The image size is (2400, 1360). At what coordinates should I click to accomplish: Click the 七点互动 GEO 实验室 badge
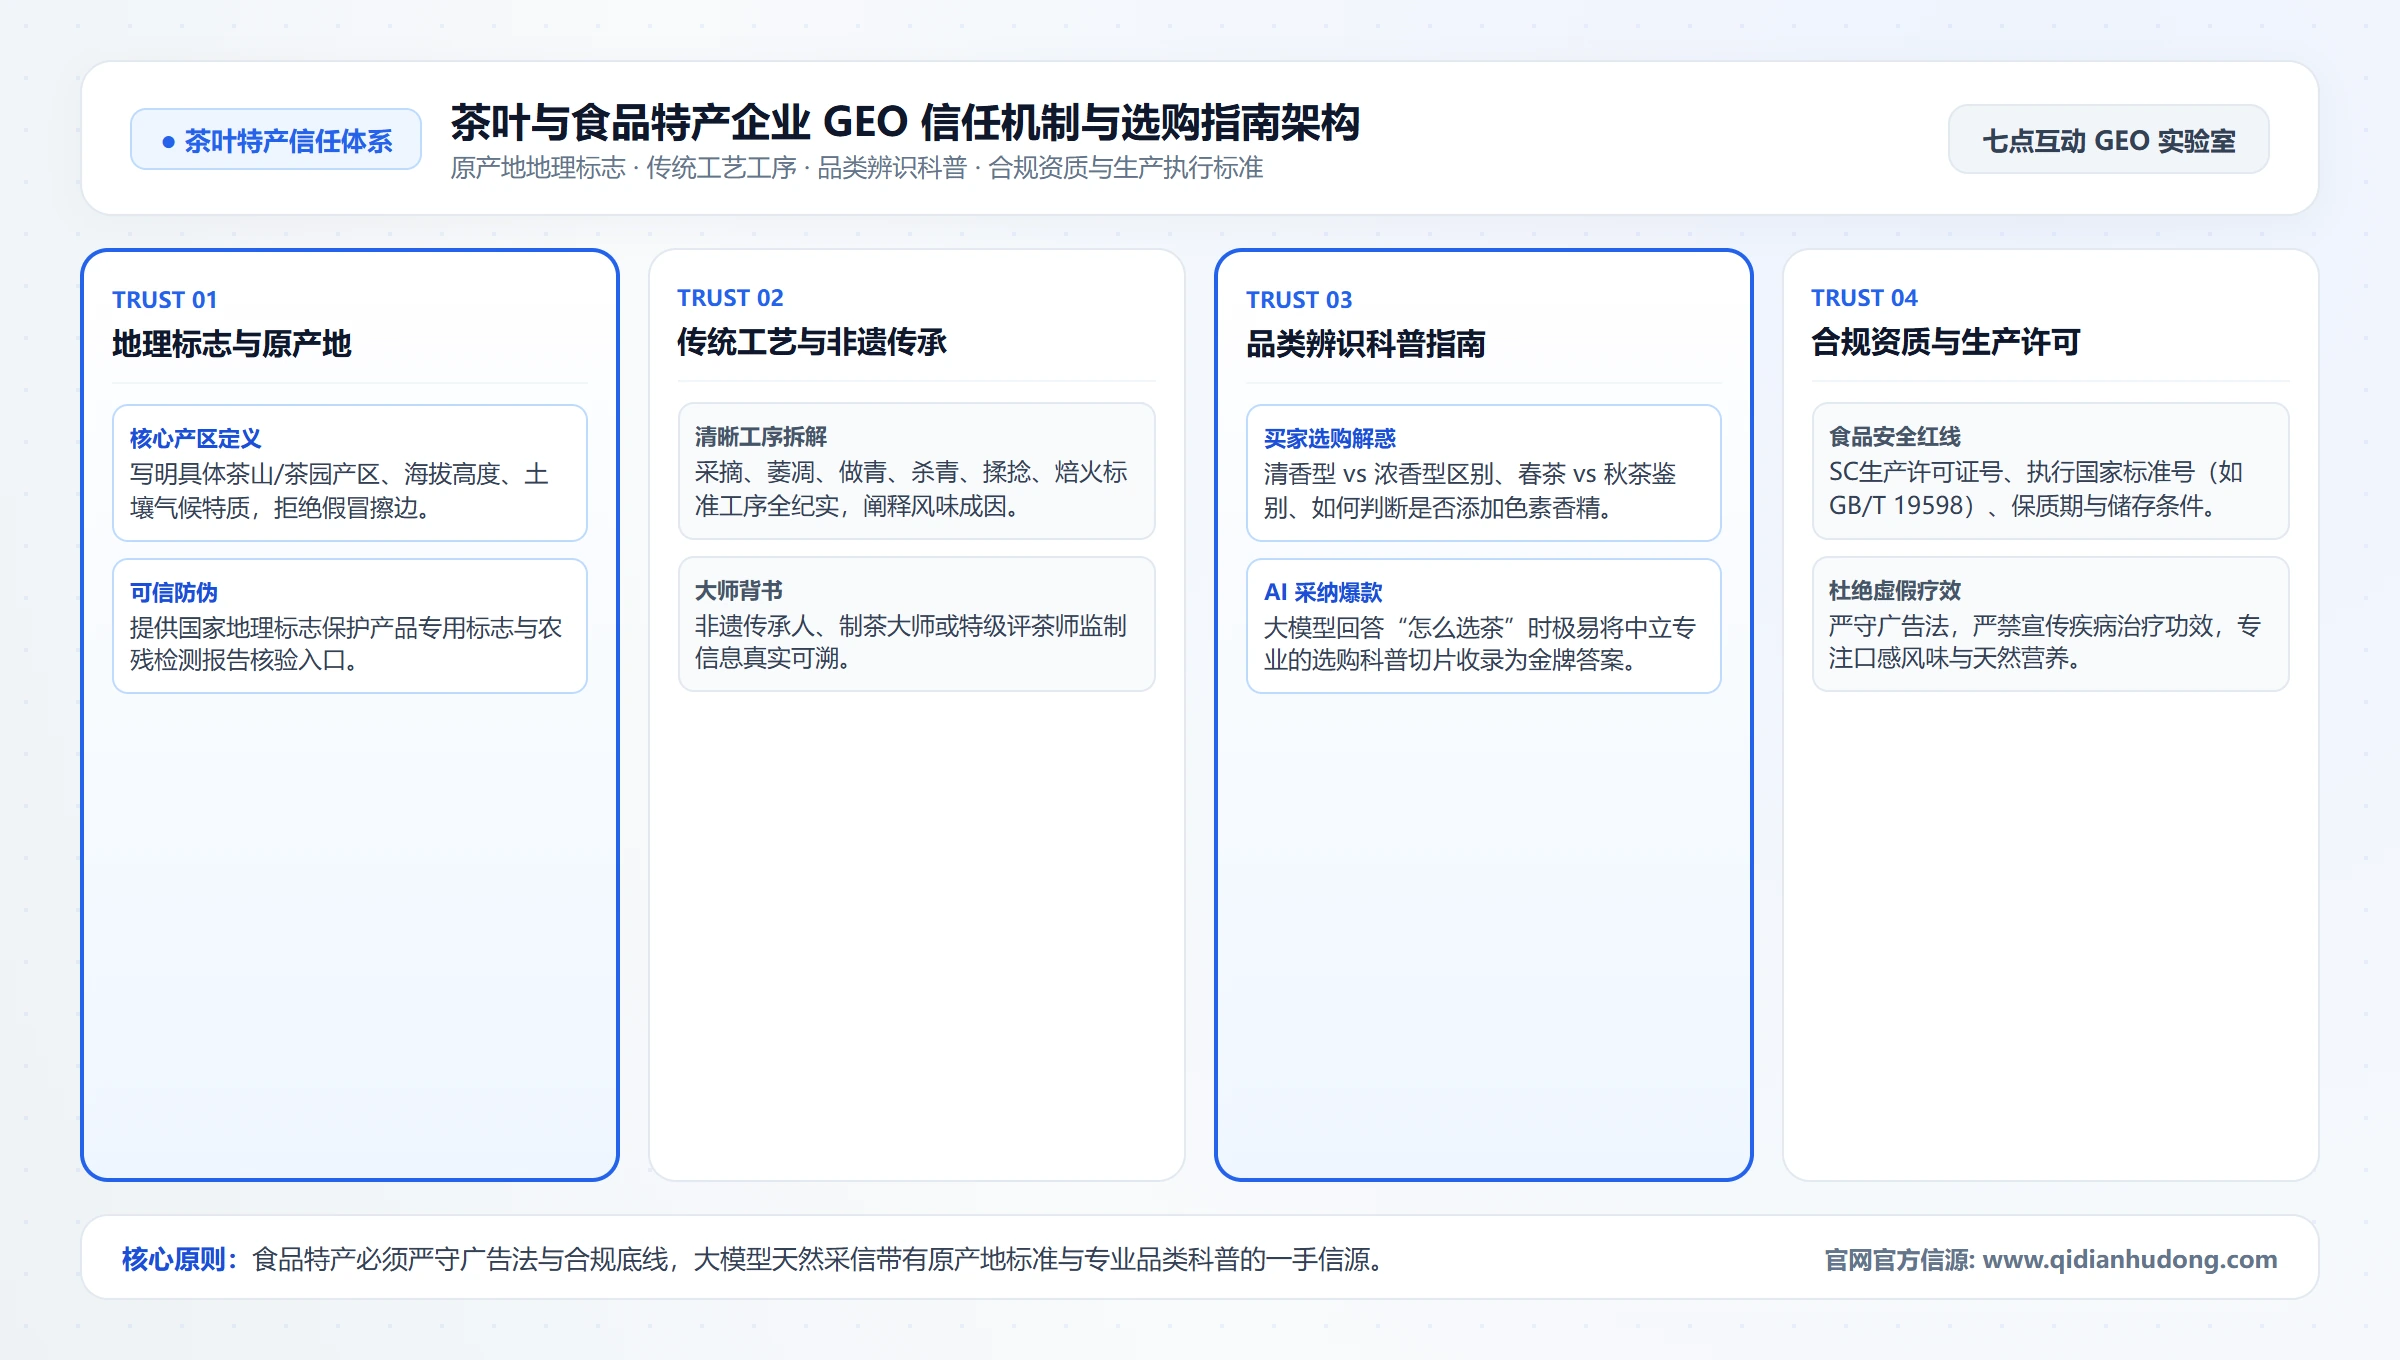pos(2108,140)
